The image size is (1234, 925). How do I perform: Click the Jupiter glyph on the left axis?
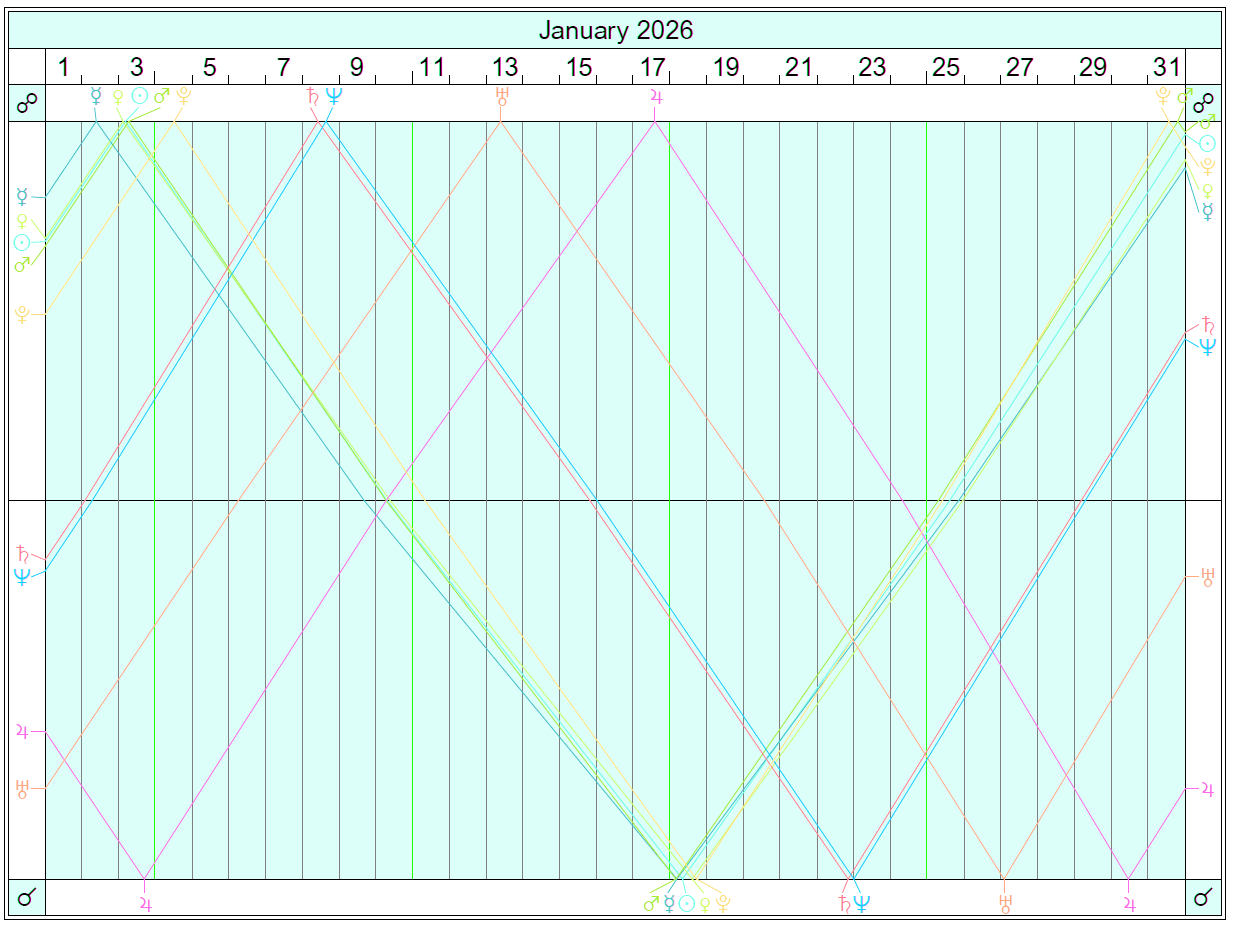click(22, 731)
